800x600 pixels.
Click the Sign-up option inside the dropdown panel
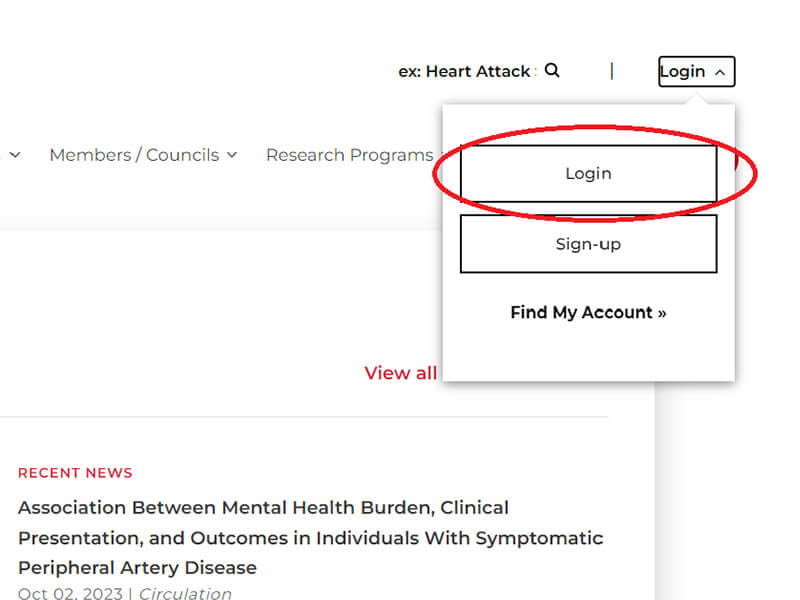(588, 243)
